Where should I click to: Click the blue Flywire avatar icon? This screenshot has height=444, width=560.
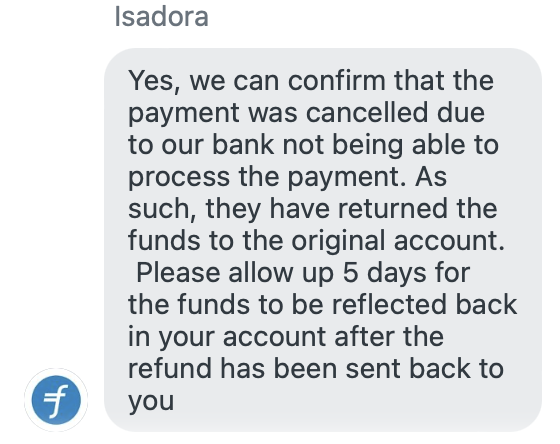pos(56,400)
